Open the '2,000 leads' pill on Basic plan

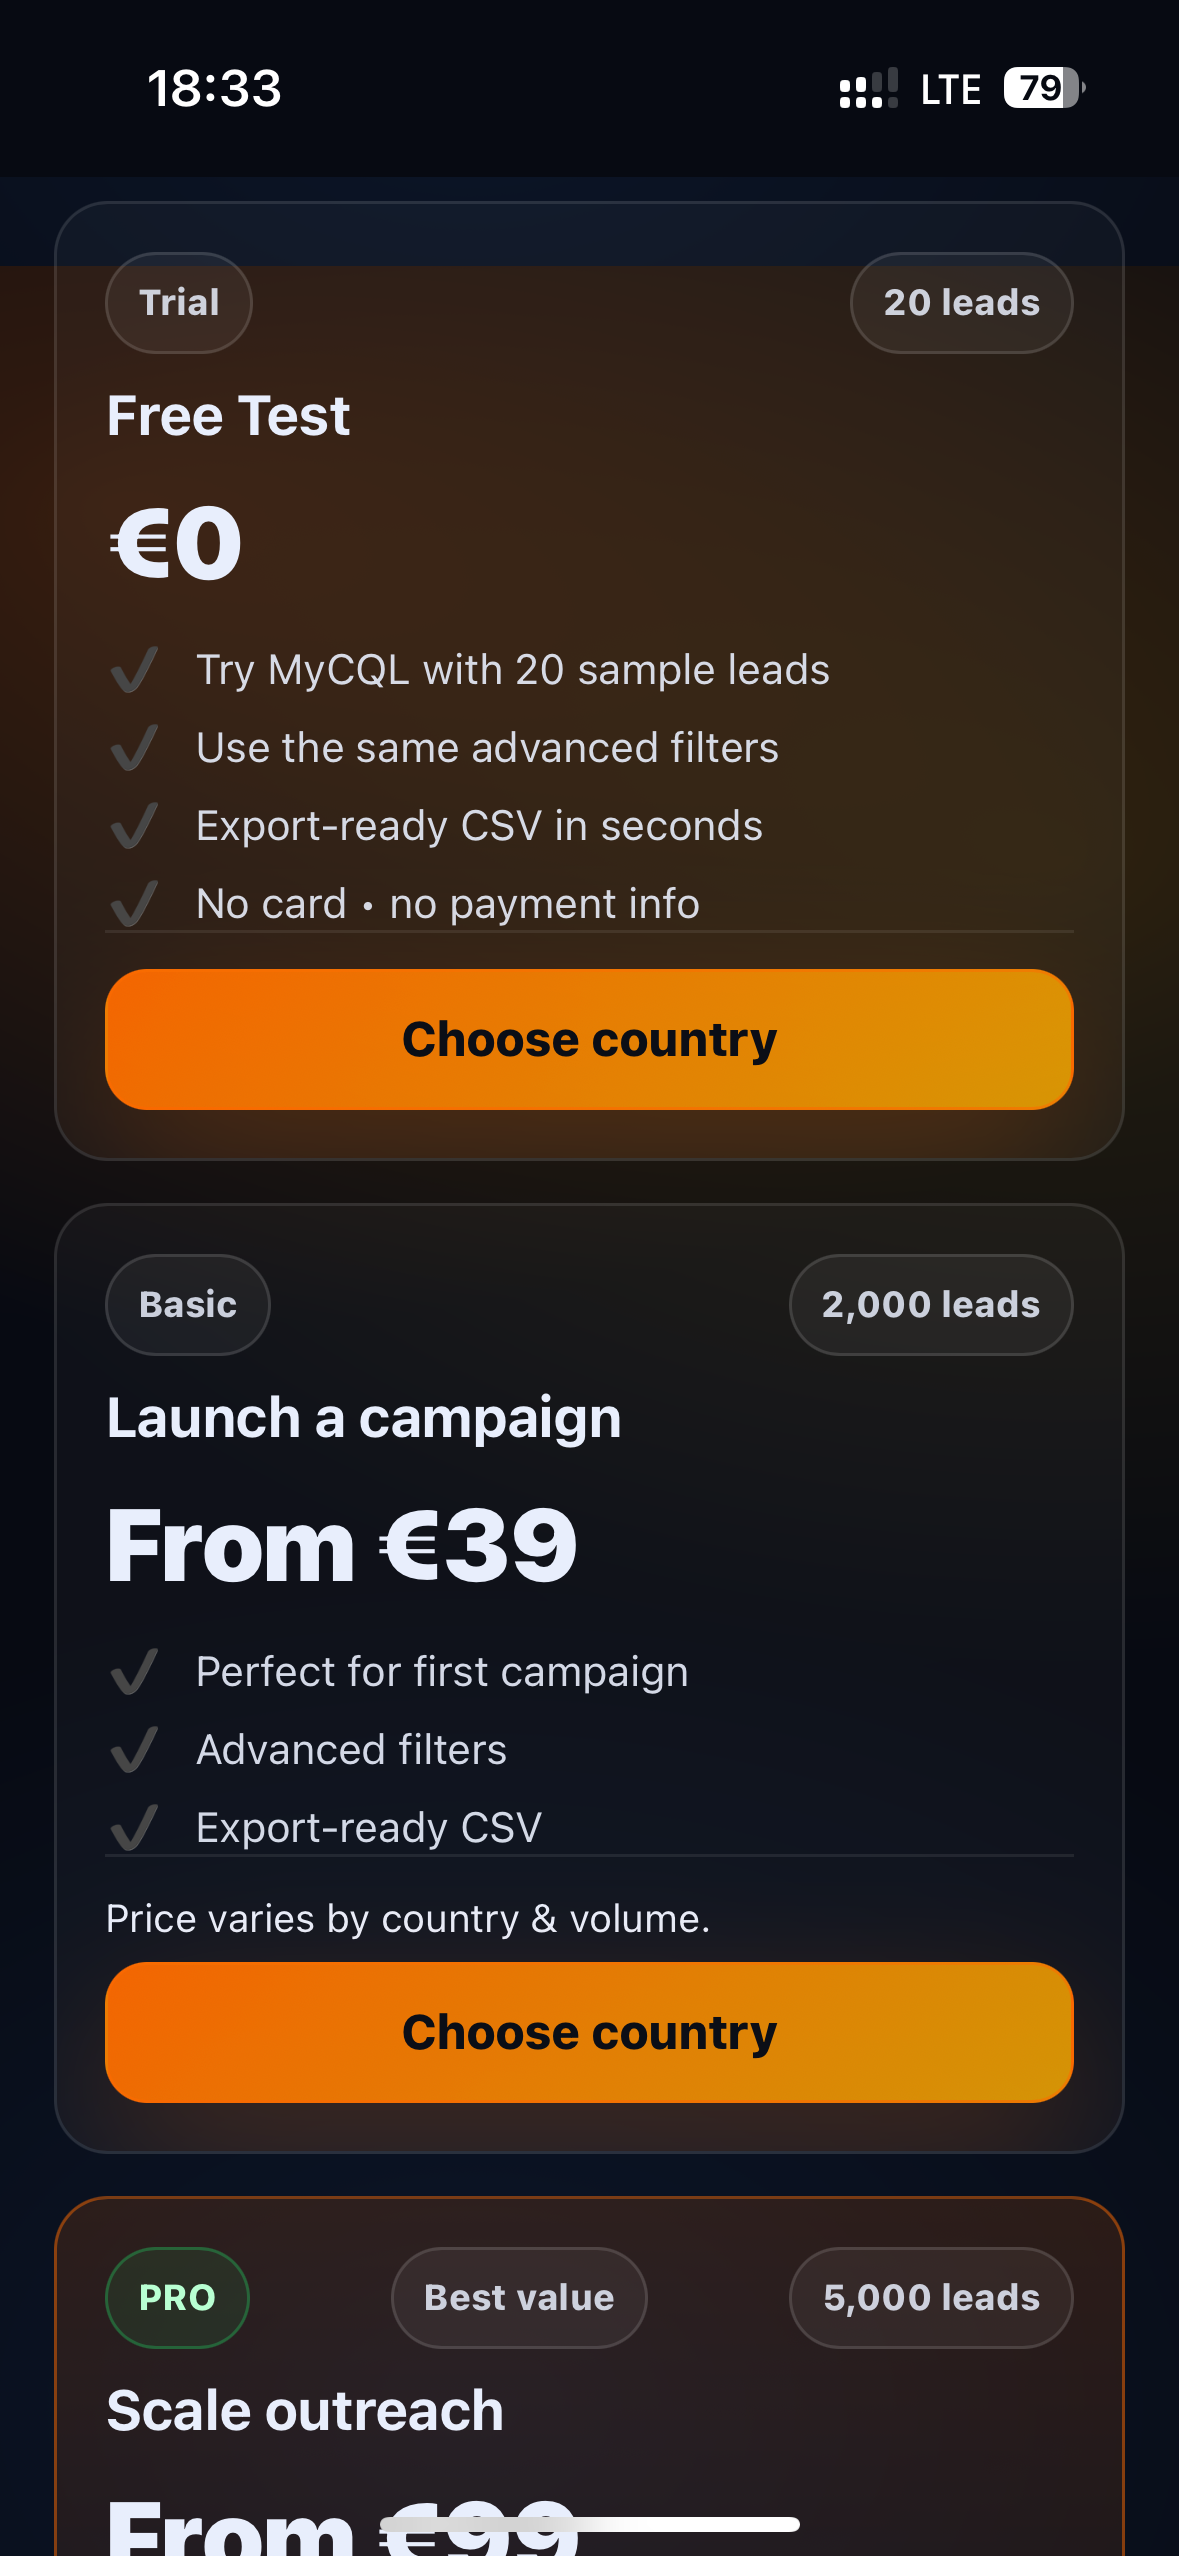[x=930, y=1304]
